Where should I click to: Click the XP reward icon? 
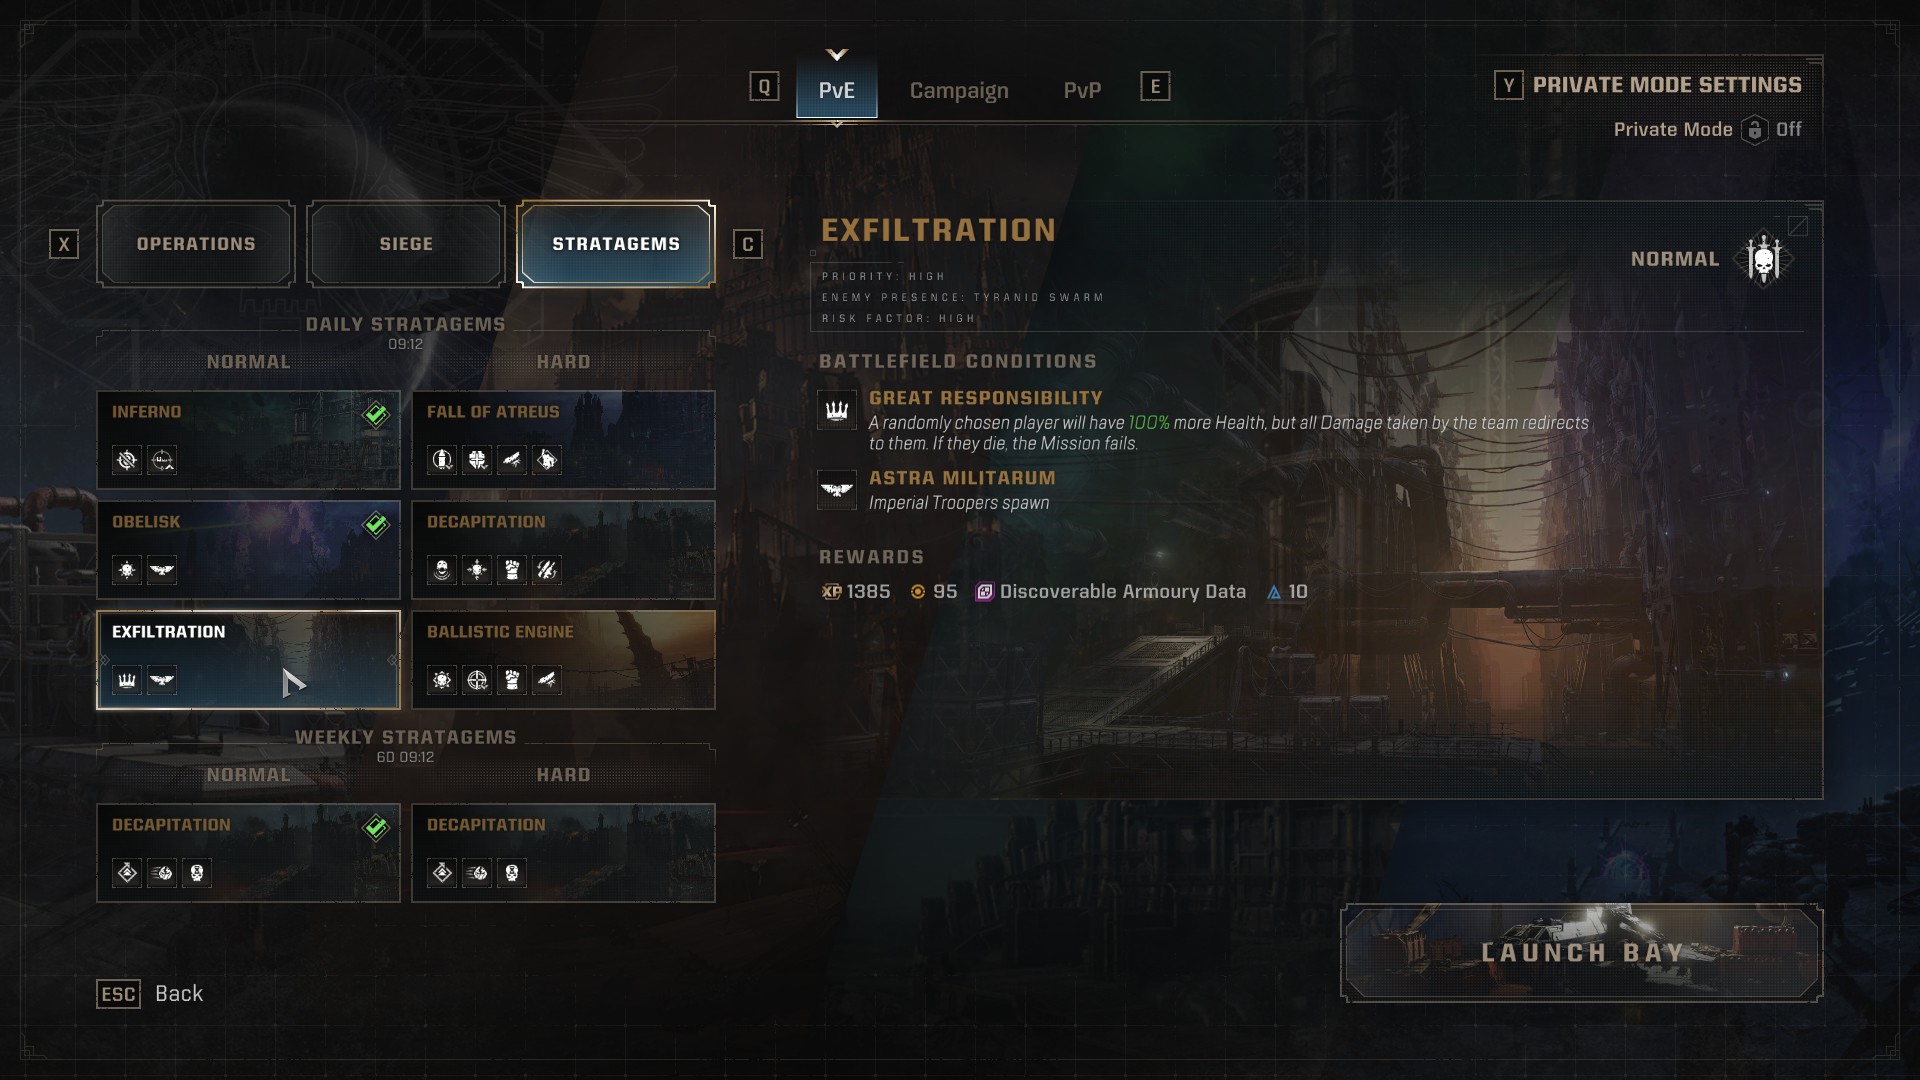point(831,592)
